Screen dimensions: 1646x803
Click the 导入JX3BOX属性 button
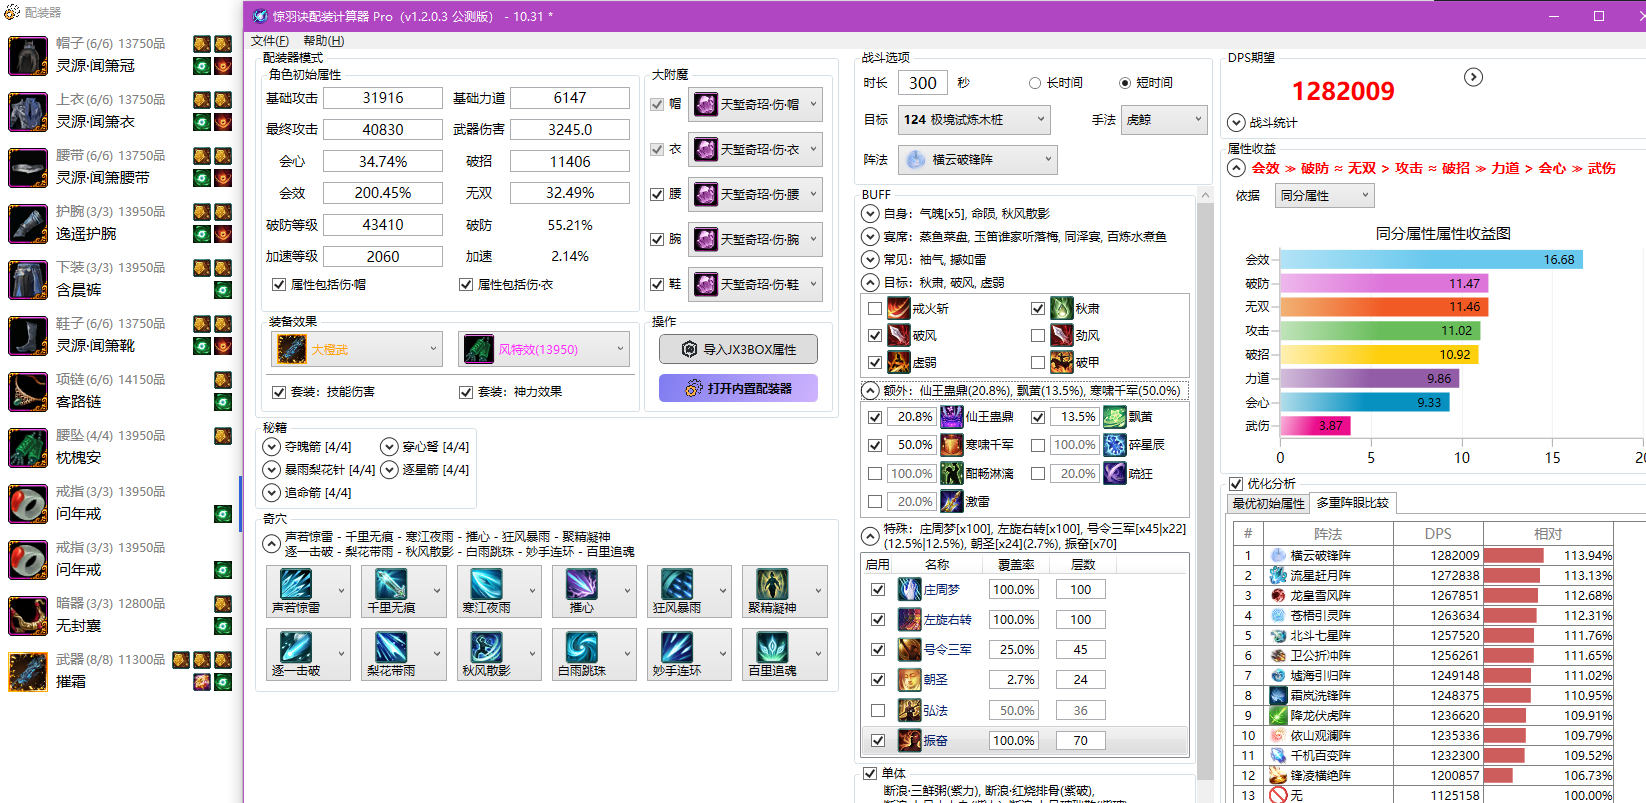pos(738,349)
